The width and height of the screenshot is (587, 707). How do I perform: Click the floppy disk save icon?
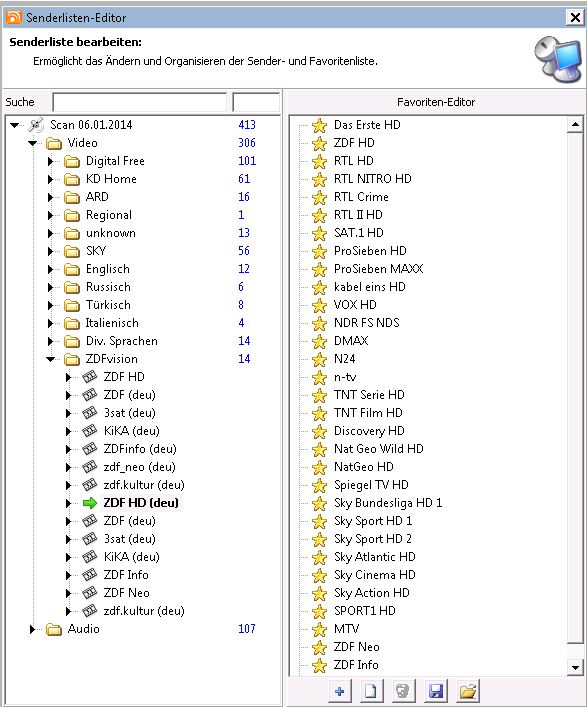point(436,690)
